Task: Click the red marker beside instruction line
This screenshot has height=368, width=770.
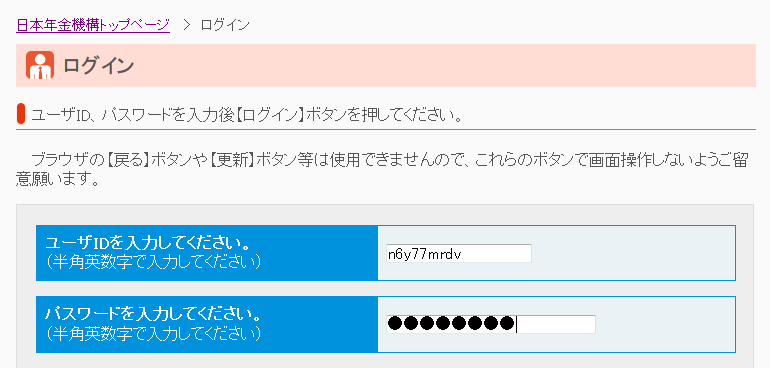Action: point(21,113)
